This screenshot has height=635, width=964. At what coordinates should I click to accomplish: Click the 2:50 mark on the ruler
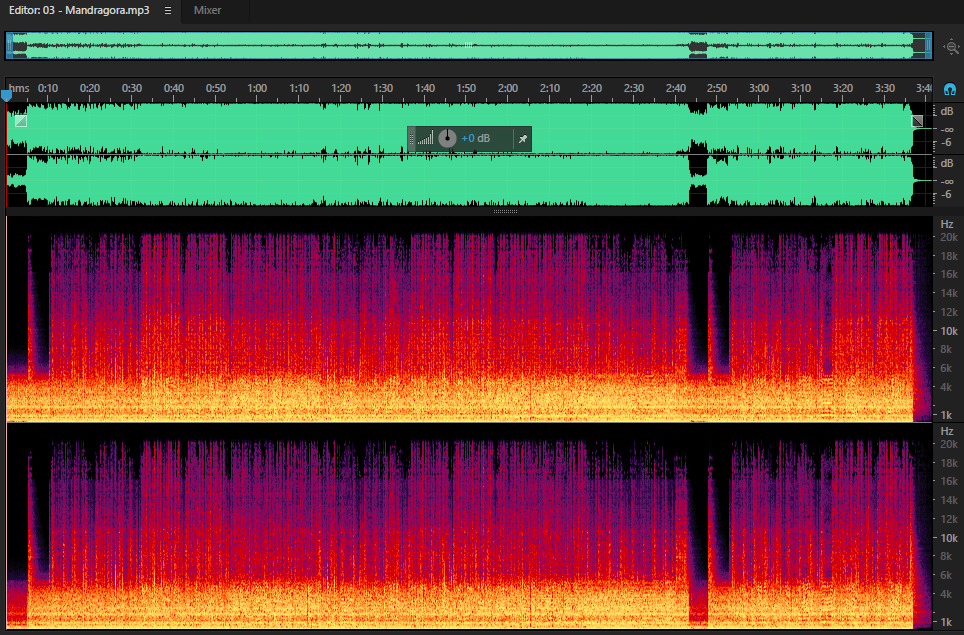(717, 88)
